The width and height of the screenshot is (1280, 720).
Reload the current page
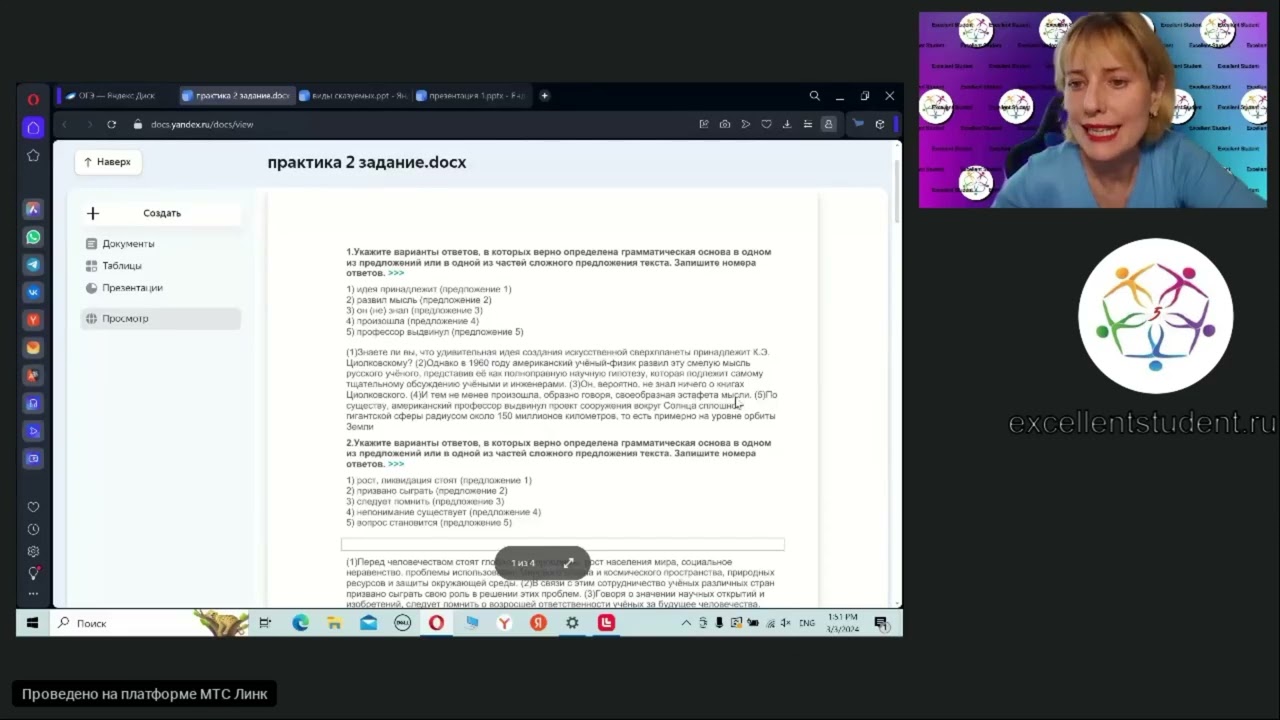[x=111, y=124]
